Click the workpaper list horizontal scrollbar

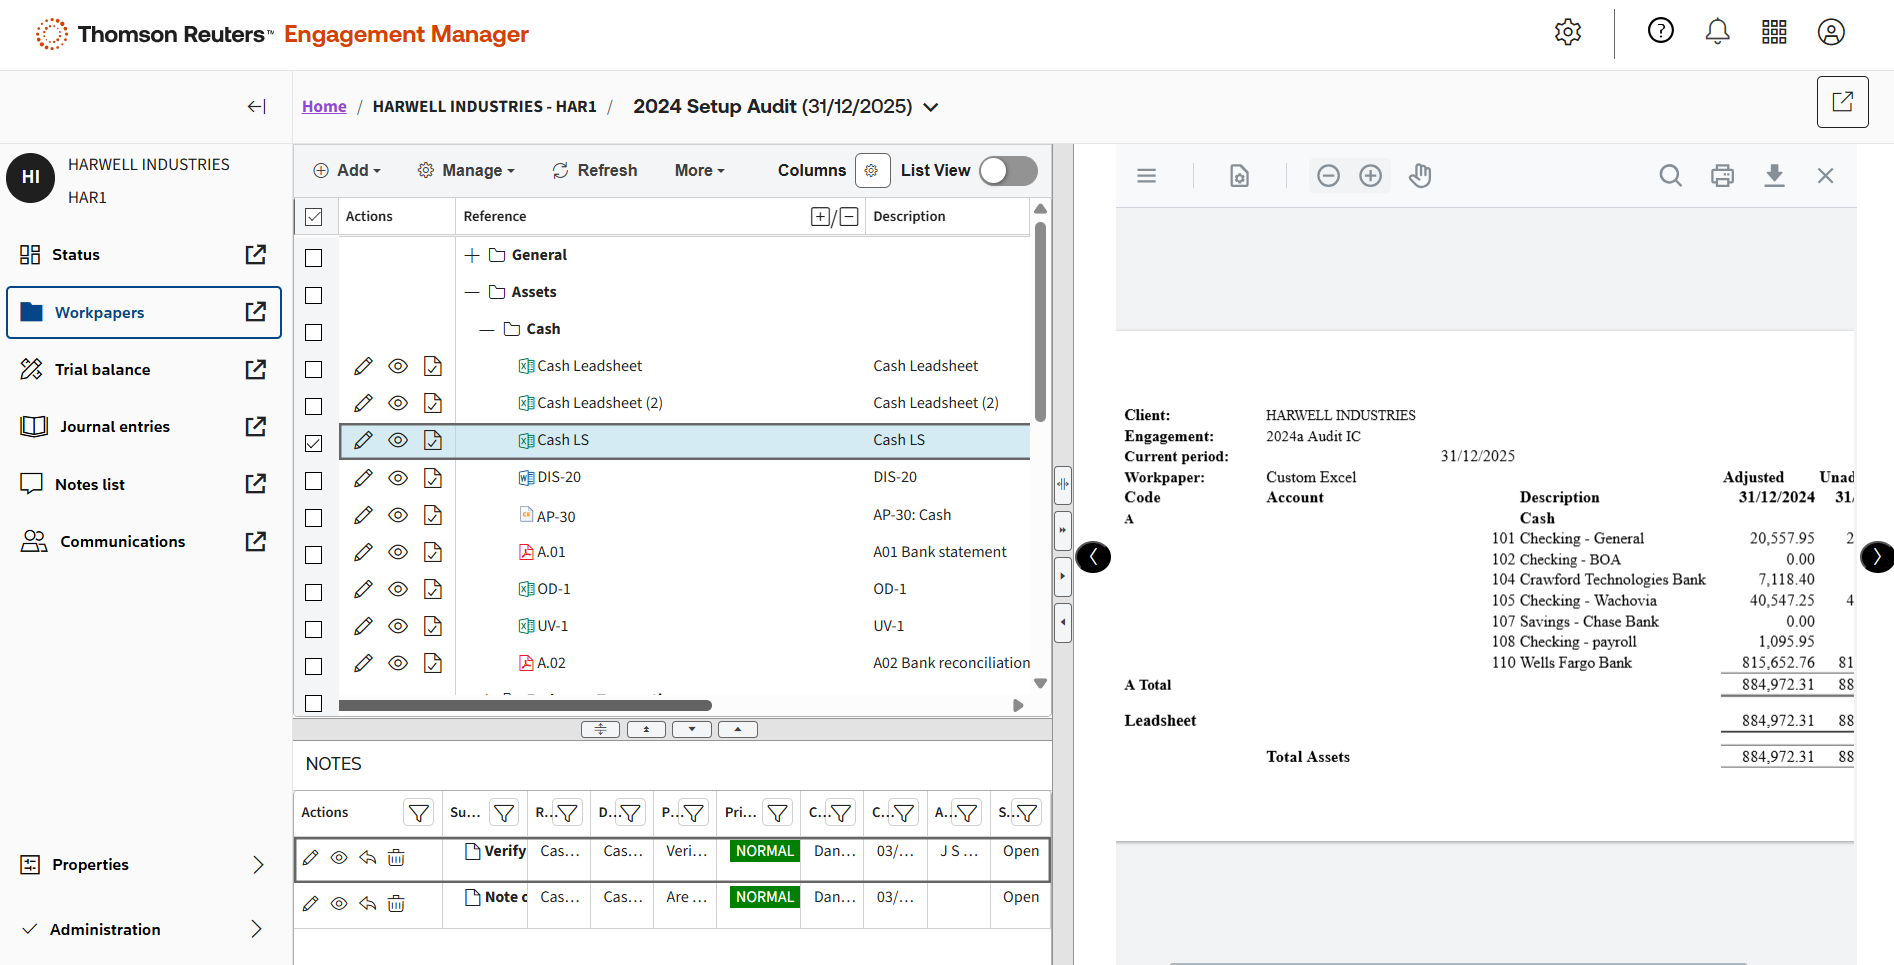click(x=525, y=705)
